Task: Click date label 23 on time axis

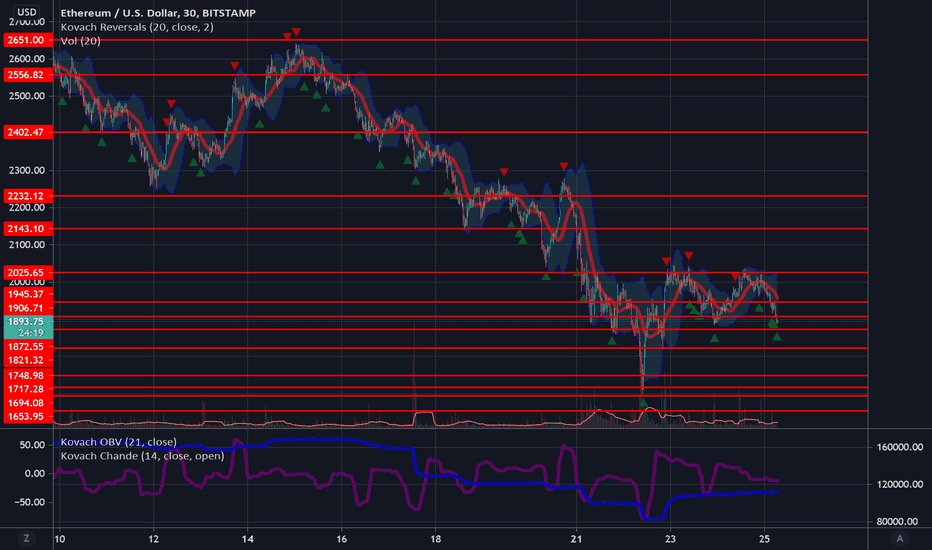Action: (670, 539)
